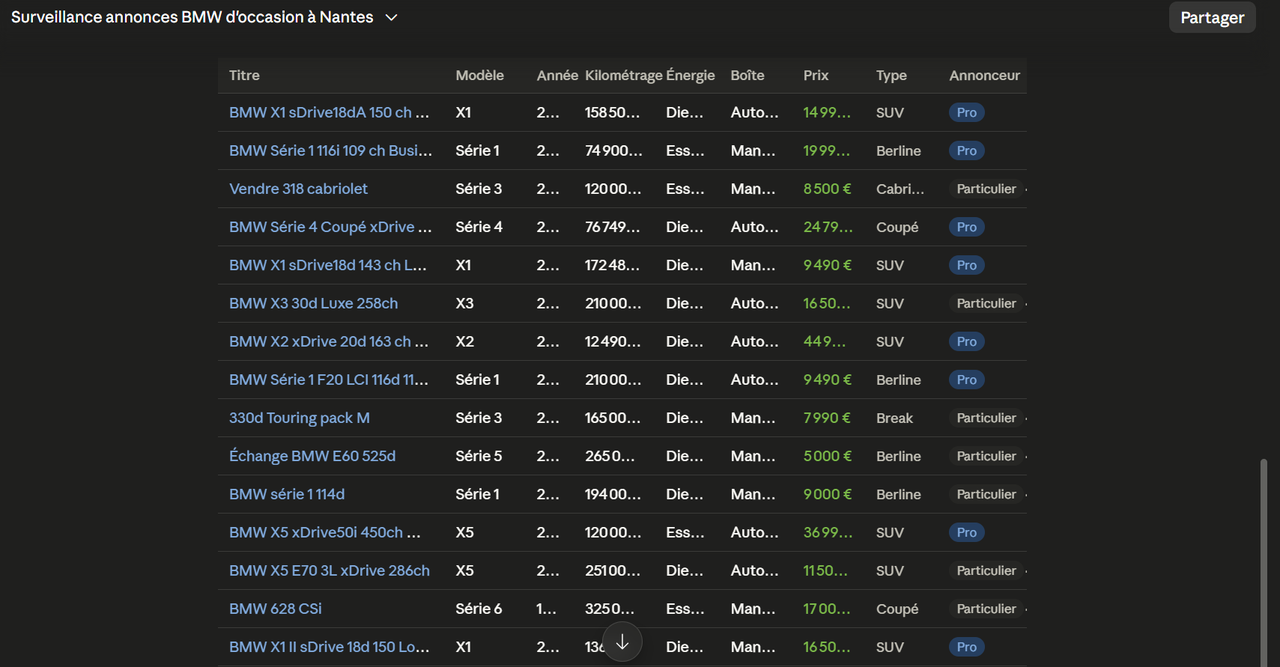Click the Particulier badge in the 318 cabriolet row
Image resolution: width=1280 pixels, height=667 pixels.
(x=986, y=189)
